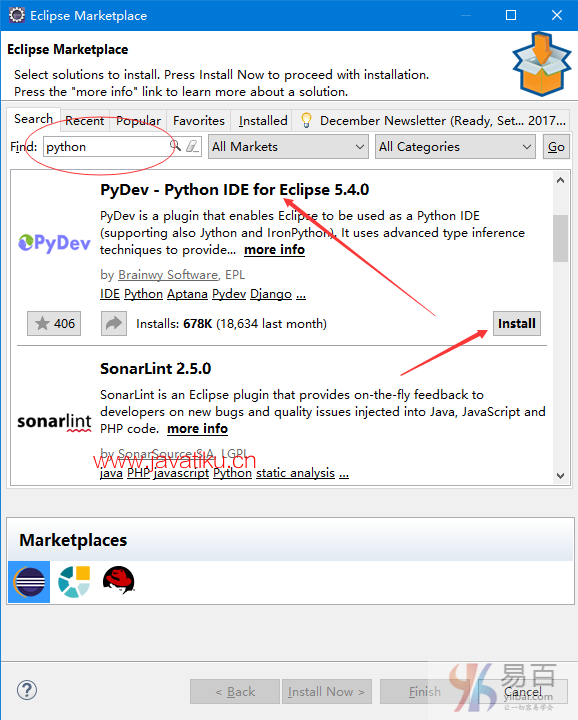Select the Obeo marketplace icon
This screenshot has width=578, height=720.
pyautogui.click(x=74, y=581)
